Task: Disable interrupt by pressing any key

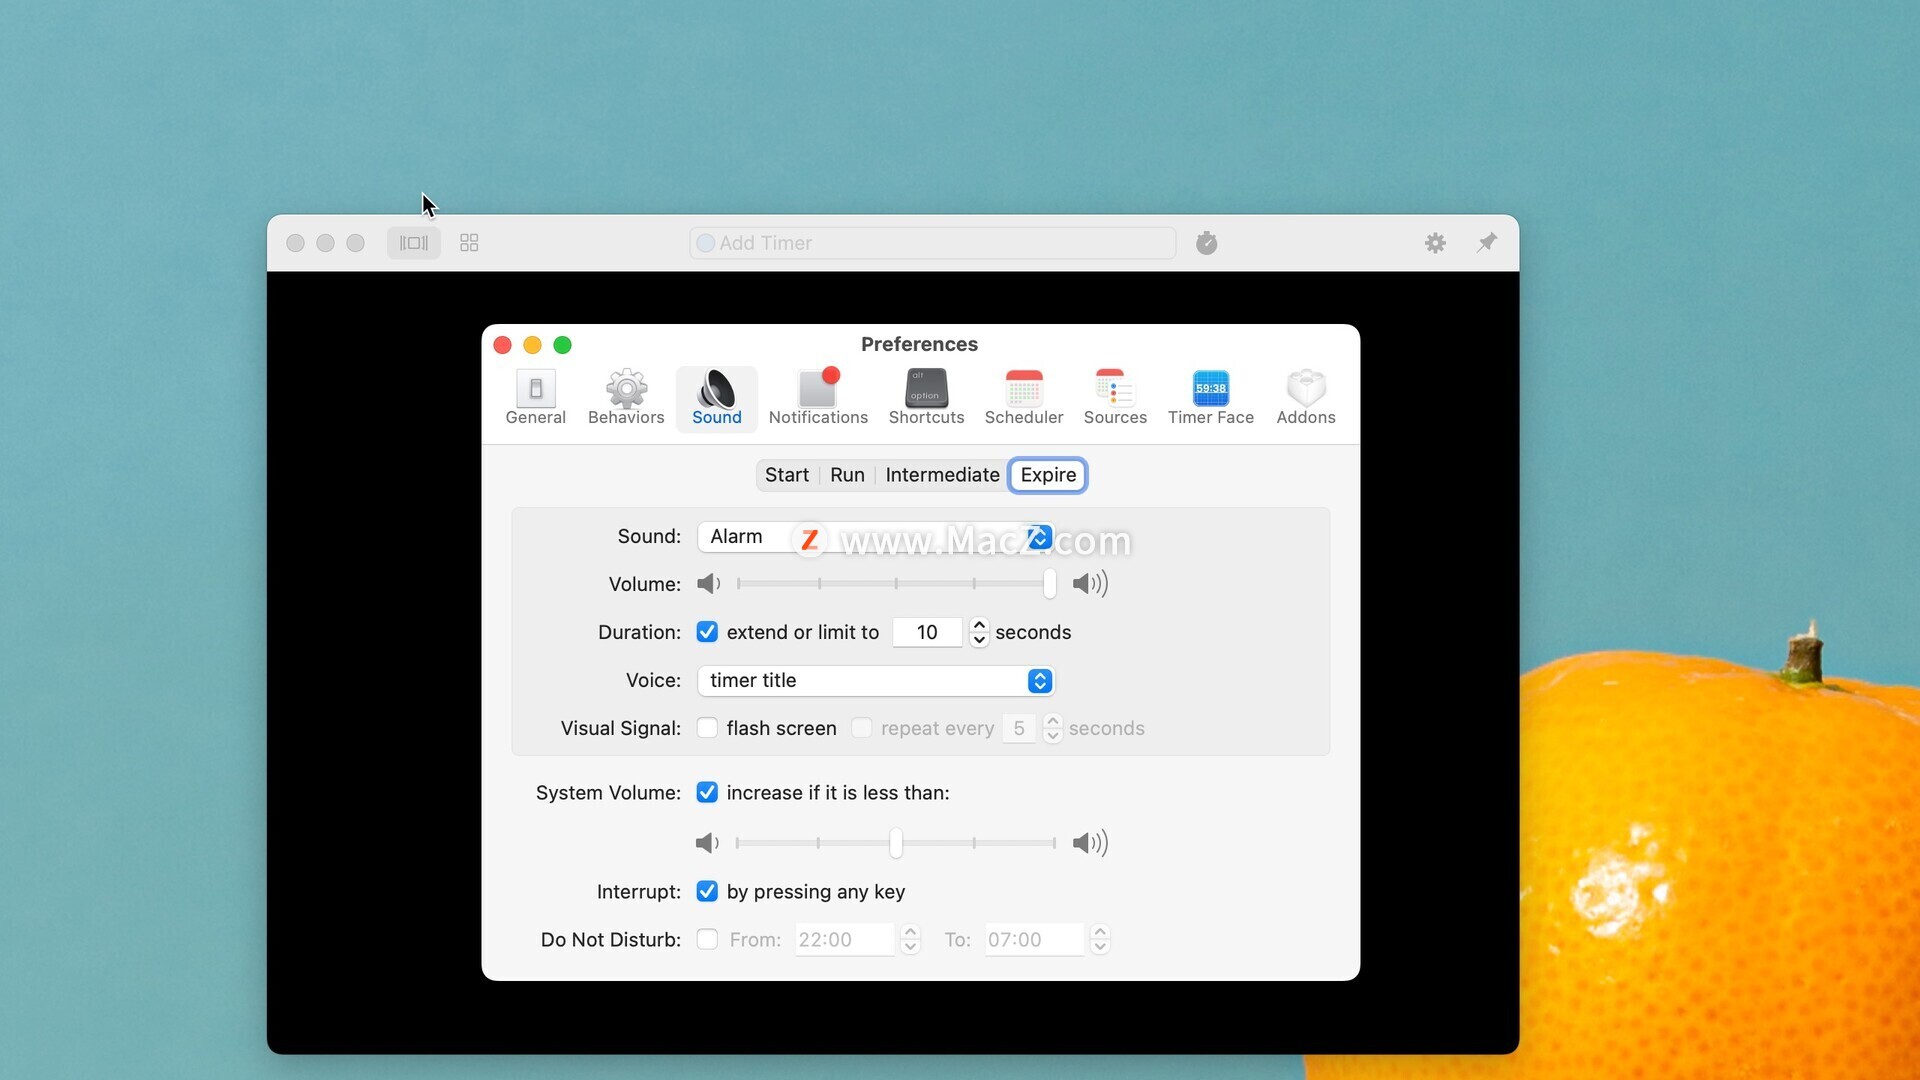Action: pyautogui.click(x=707, y=892)
